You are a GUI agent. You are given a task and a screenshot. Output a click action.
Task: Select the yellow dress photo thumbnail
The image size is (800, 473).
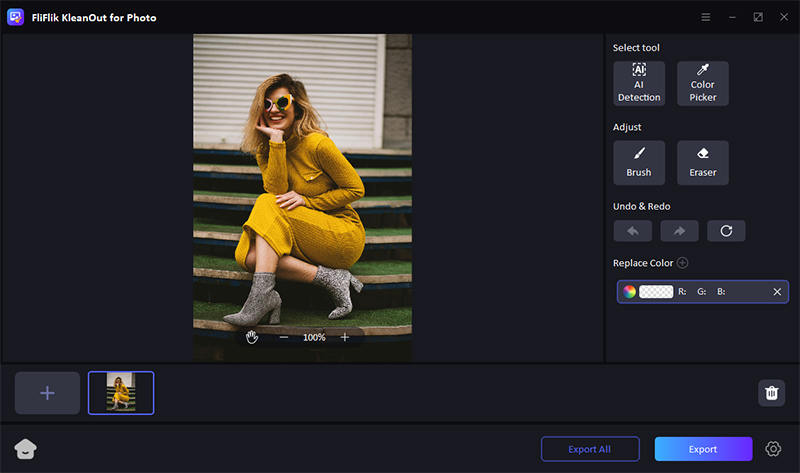click(121, 393)
